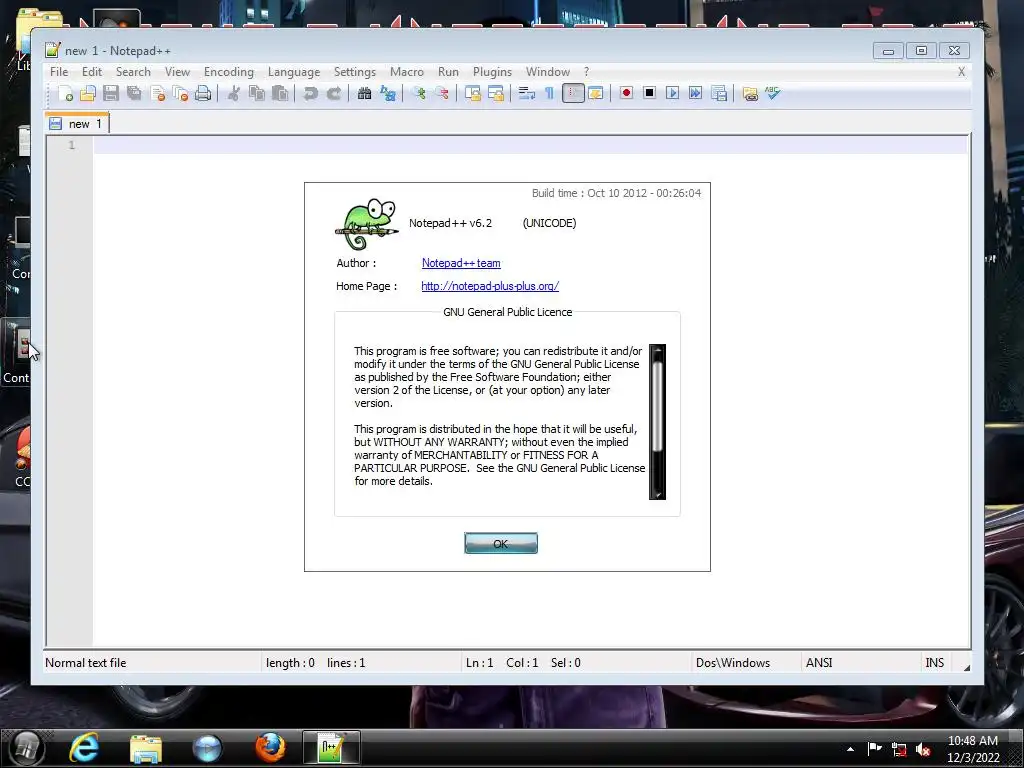Click the Open file toolbar icon
1024x768 pixels.
pyautogui.click(x=88, y=93)
